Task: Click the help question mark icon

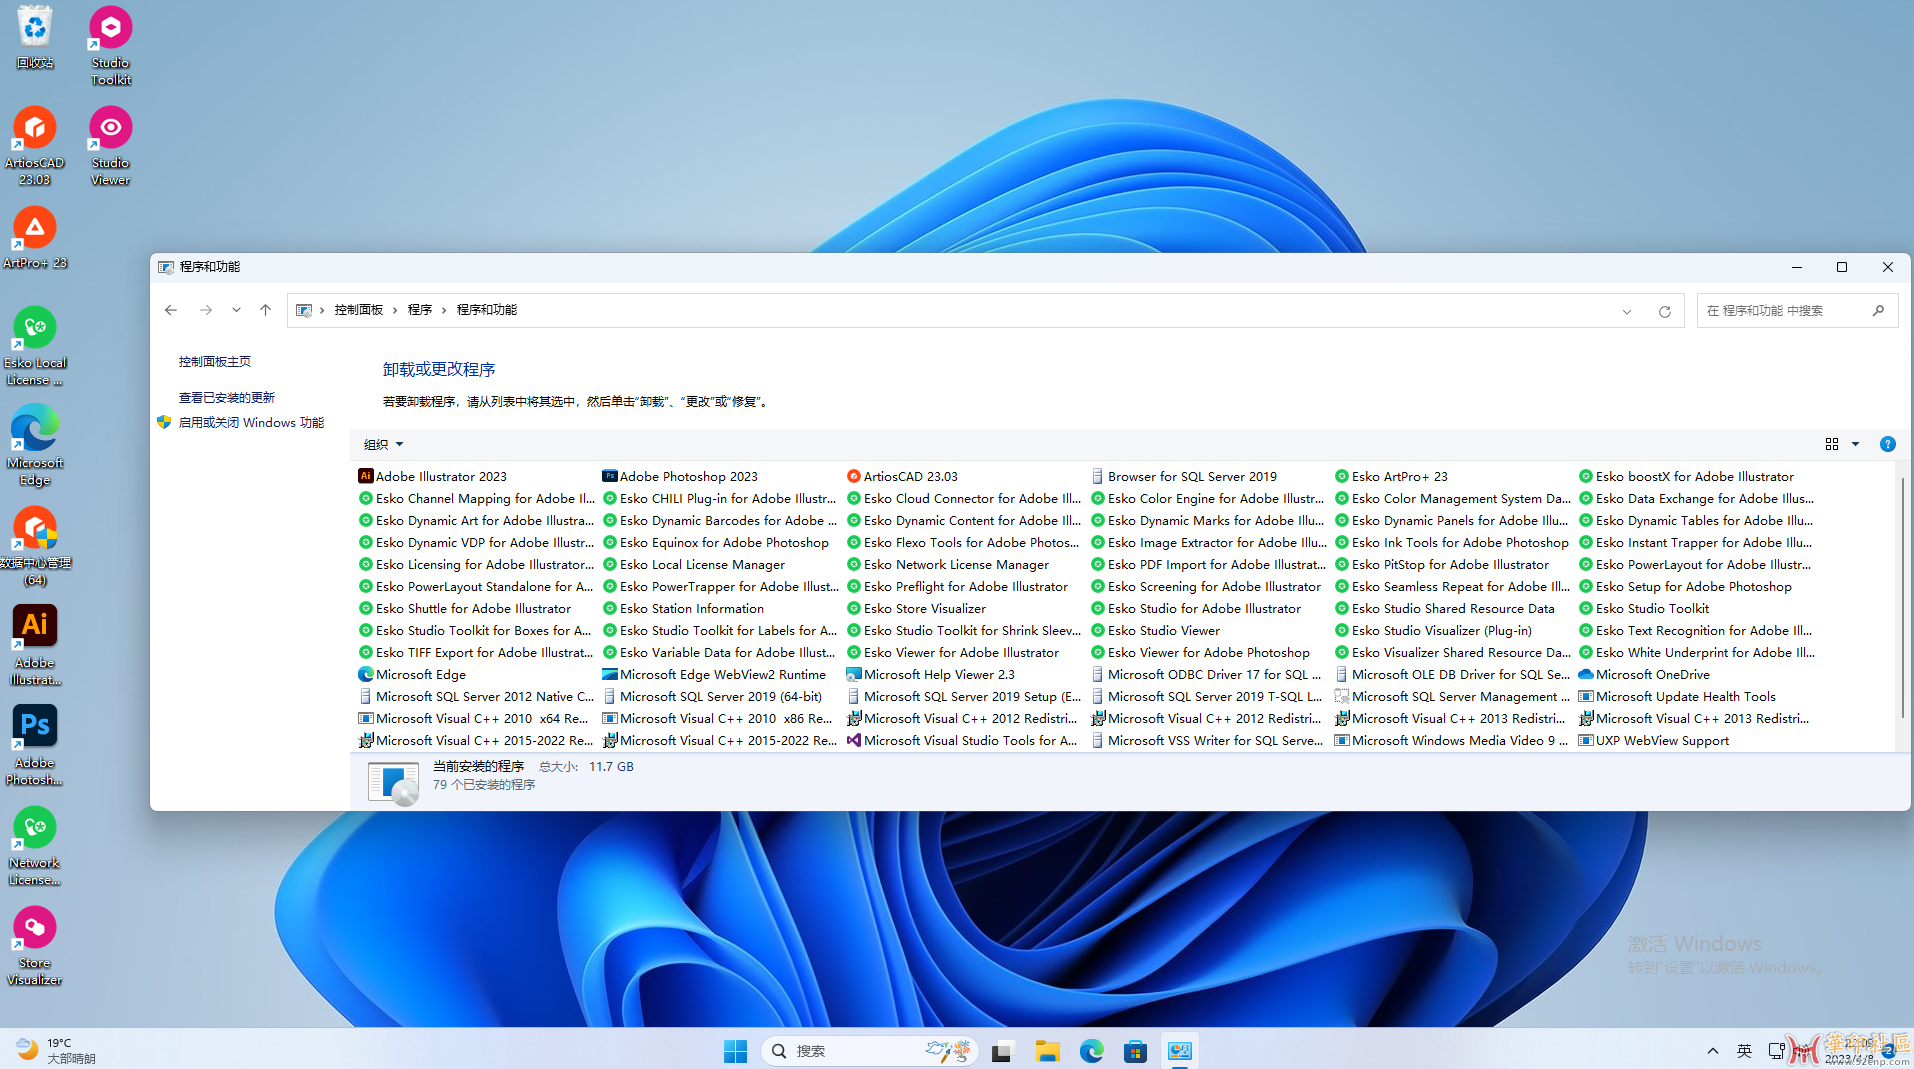Action: 1887,444
